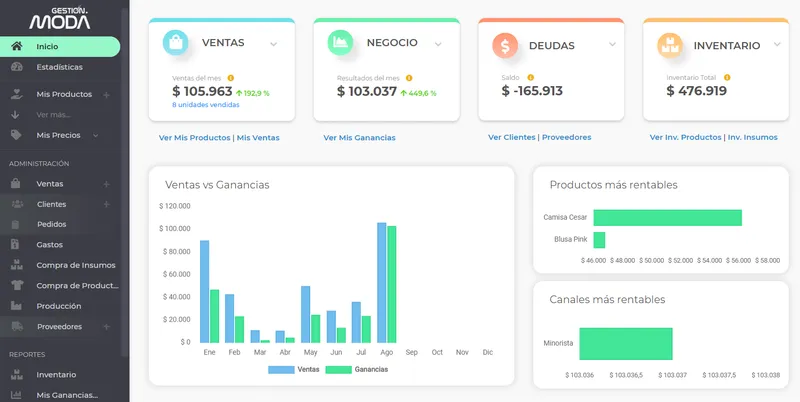
Task: Click the $ 476.919 inventory value
Action: point(696,91)
